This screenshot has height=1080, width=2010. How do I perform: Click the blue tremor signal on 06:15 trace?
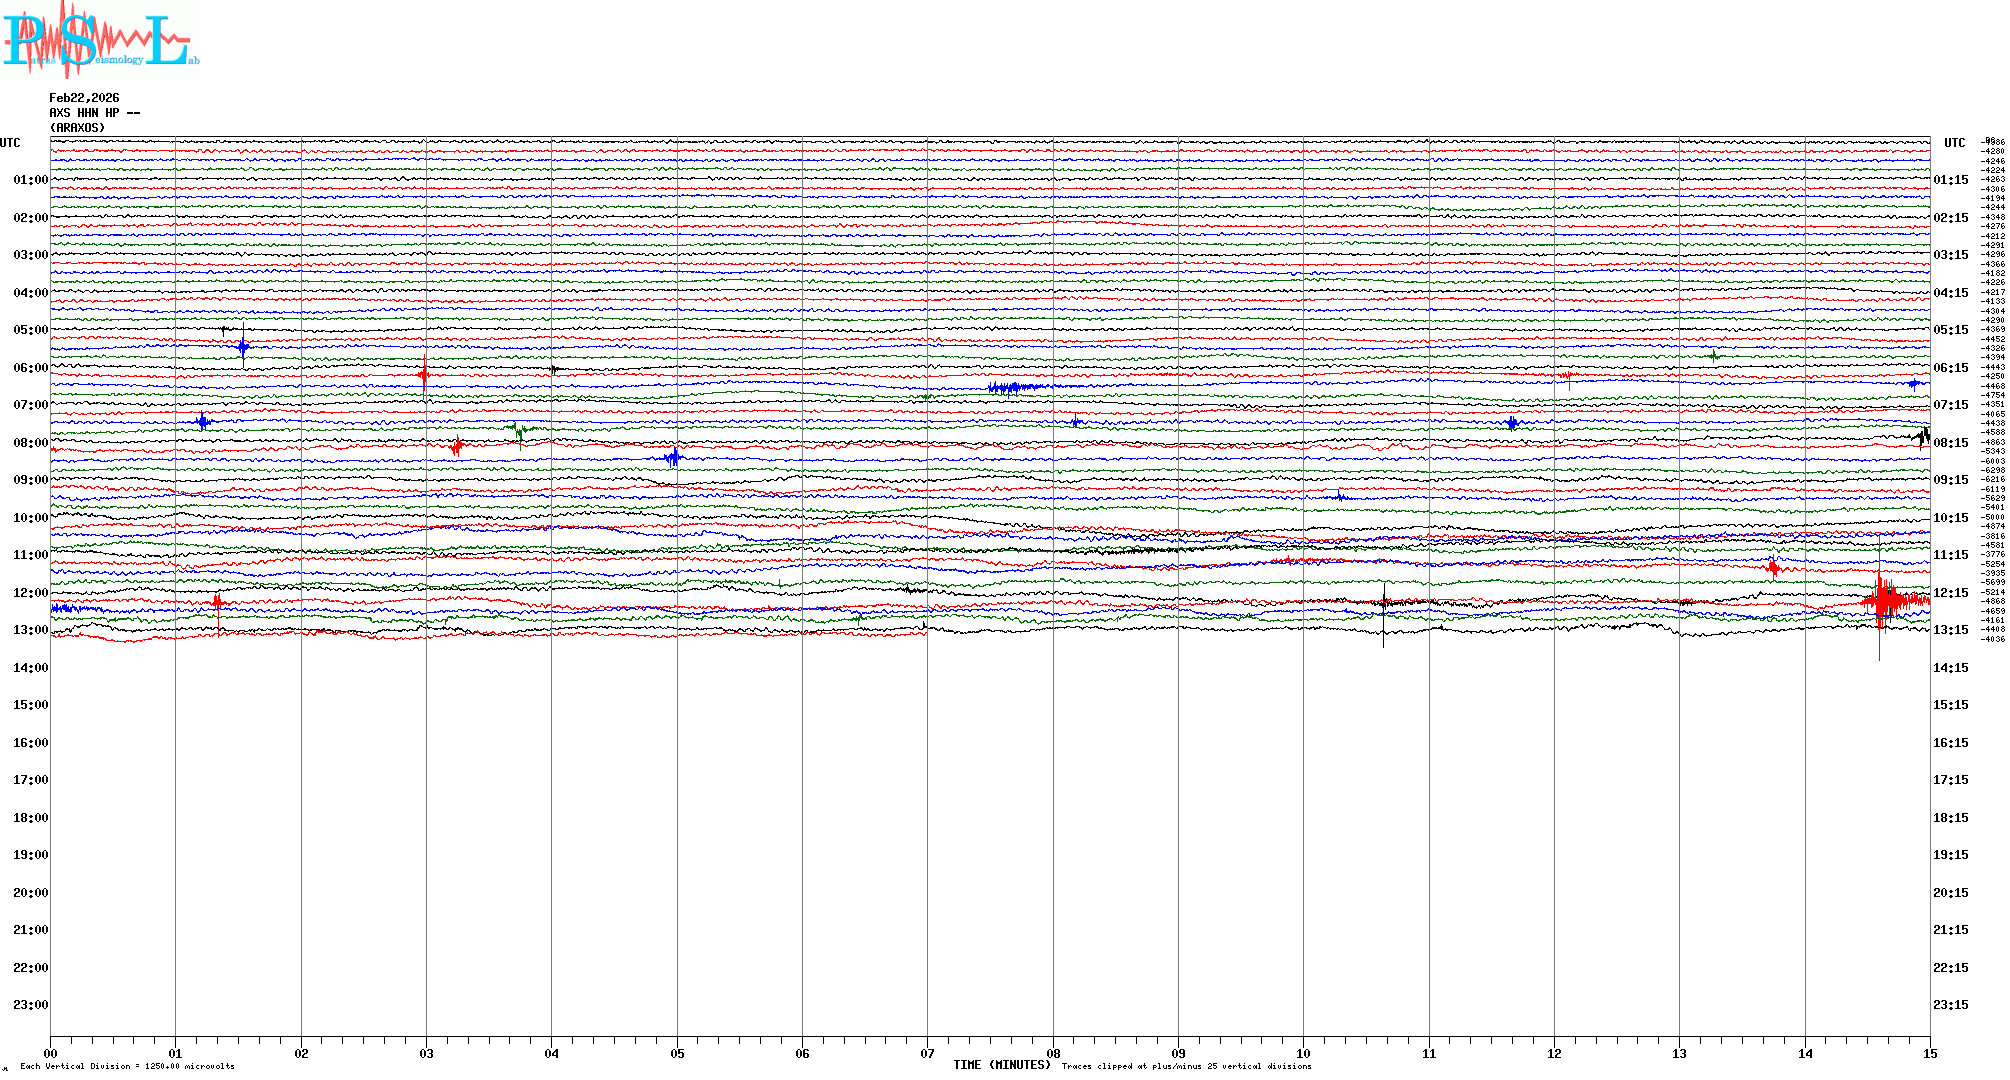pyautogui.click(x=1012, y=387)
